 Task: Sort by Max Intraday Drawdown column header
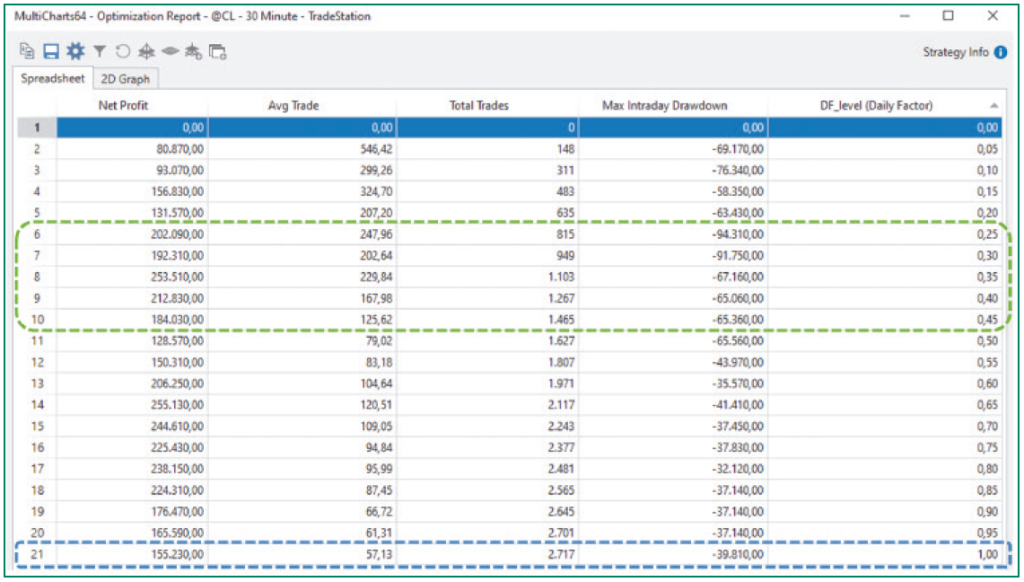(x=664, y=105)
